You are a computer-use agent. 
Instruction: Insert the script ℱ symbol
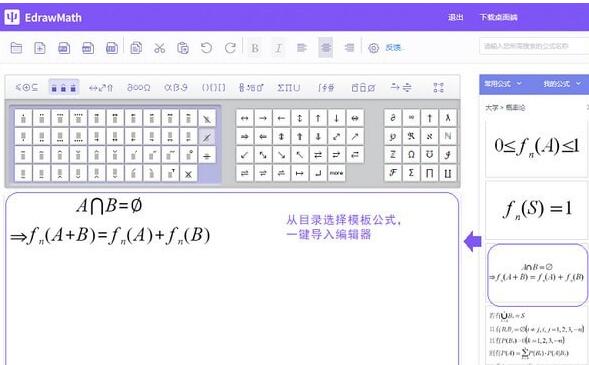[393, 173]
